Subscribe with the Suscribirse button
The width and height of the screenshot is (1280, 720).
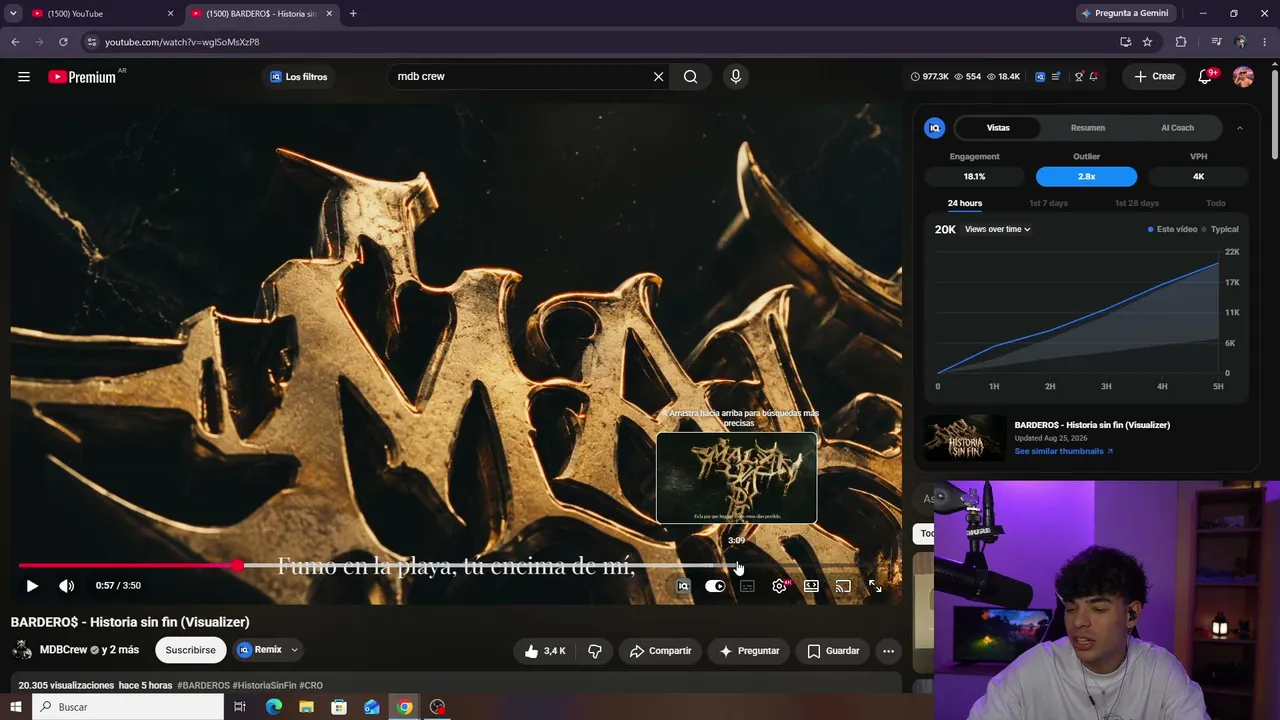(190, 650)
